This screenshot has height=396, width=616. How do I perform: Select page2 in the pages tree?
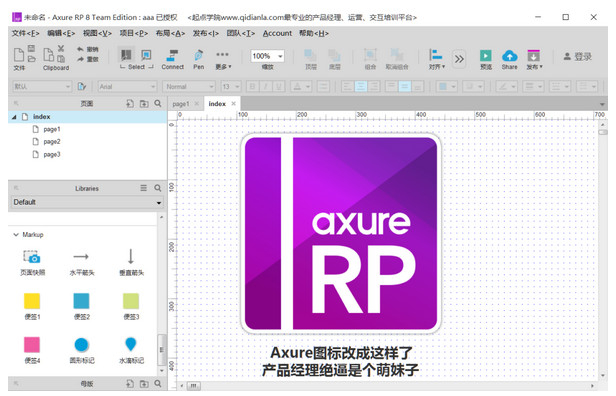pos(52,142)
